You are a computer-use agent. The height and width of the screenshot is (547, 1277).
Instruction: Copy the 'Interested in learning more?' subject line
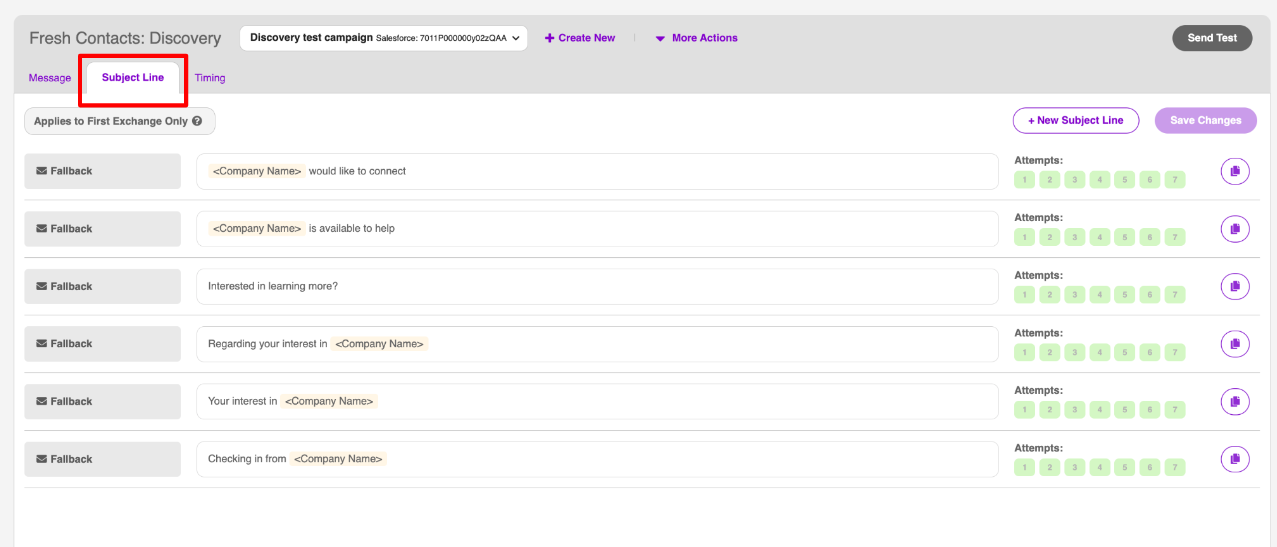tap(1235, 286)
